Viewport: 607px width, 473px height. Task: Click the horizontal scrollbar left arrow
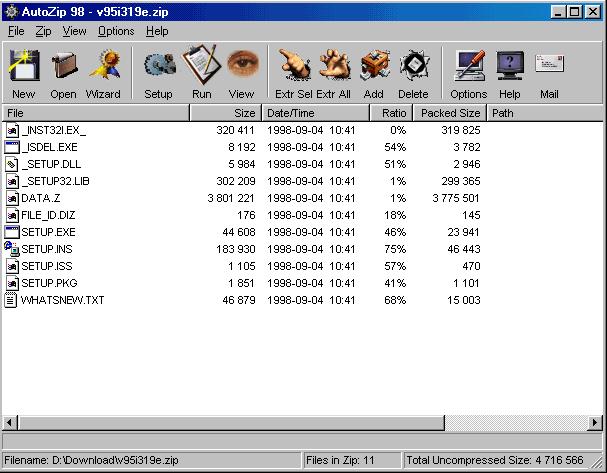point(10,423)
